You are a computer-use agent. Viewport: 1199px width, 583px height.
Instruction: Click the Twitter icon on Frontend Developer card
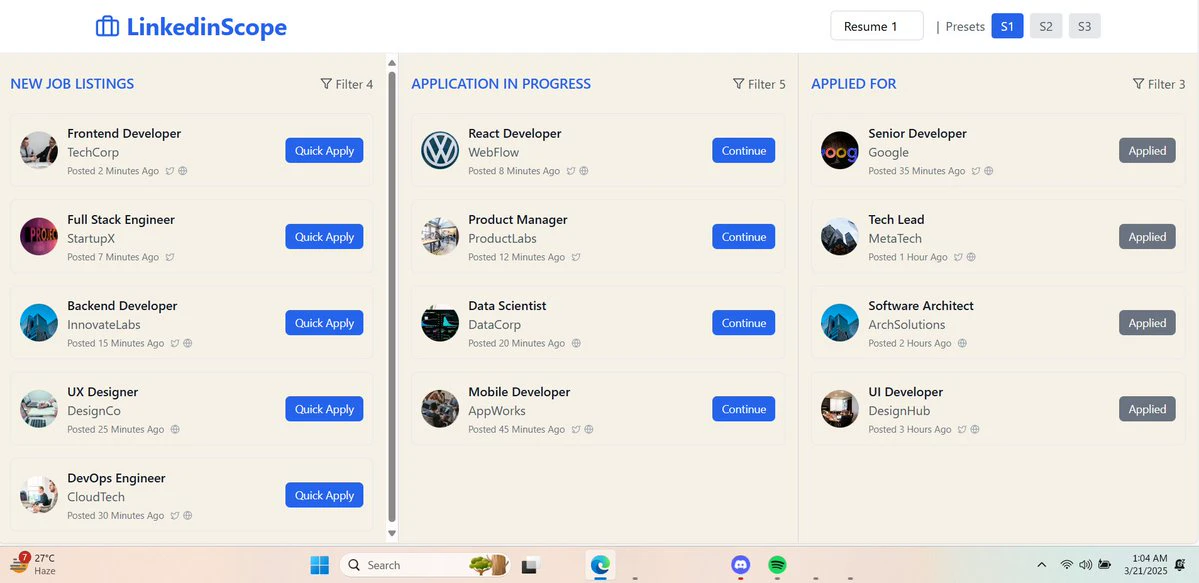pyautogui.click(x=170, y=171)
